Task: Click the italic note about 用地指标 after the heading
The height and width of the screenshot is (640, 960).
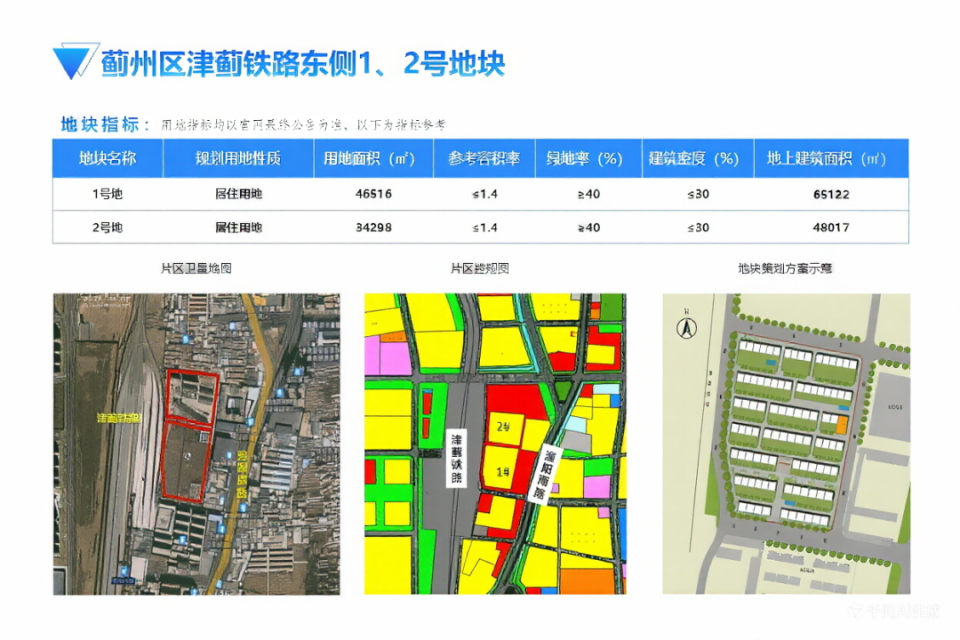Action: click(x=304, y=125)
